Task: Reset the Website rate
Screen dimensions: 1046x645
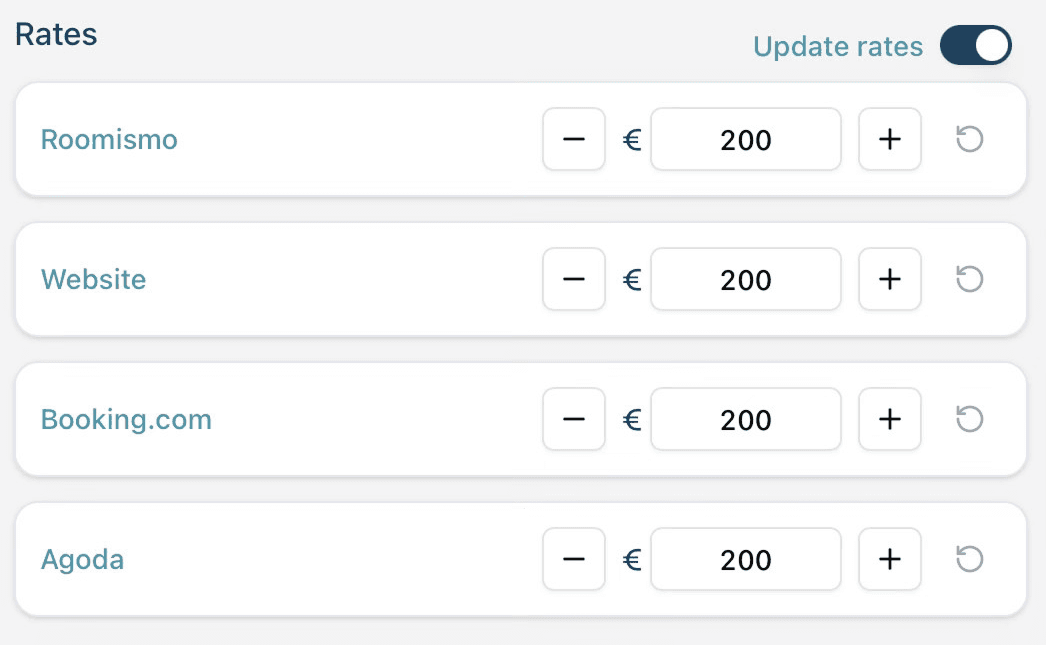Action: pos(969,279)
